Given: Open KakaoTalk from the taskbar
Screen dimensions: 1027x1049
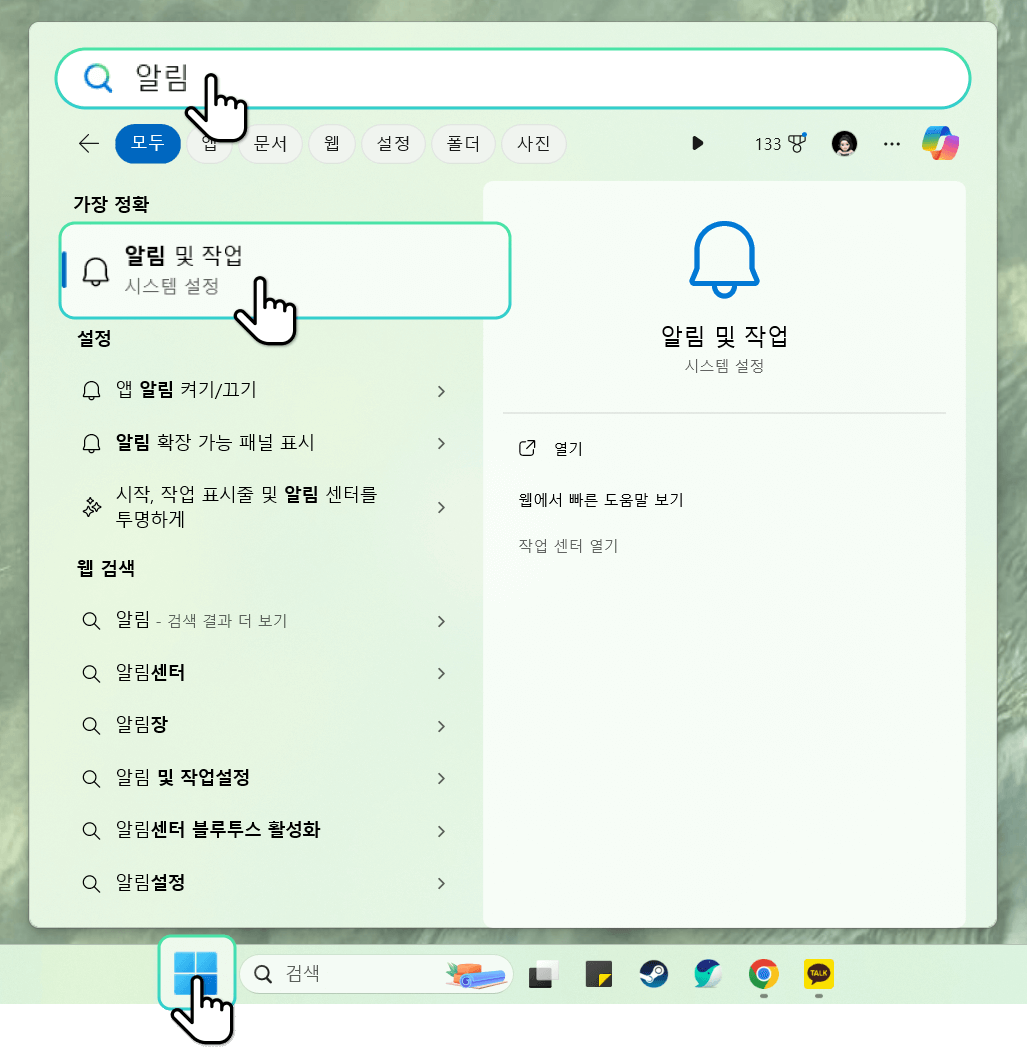Looking at the screenshot, I should tap(818, 973).
